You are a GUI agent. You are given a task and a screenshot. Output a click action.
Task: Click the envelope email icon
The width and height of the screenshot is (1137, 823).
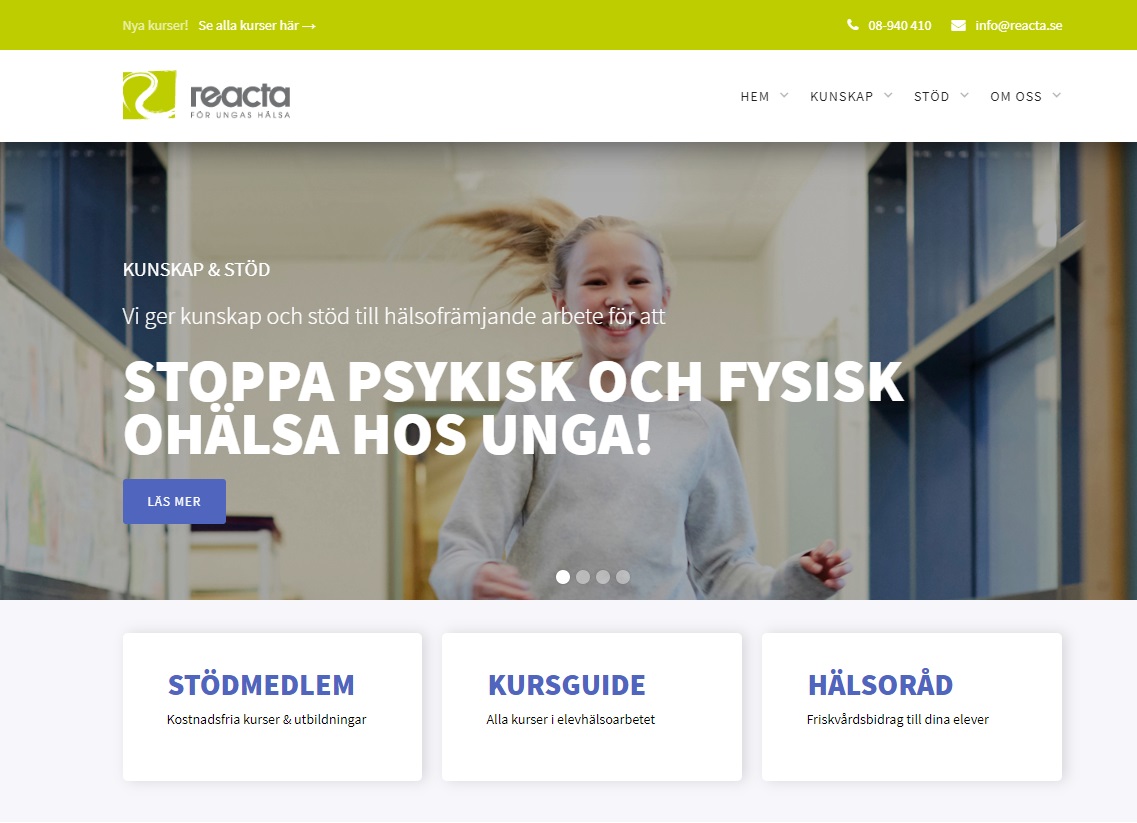click(x=958, y=25)
